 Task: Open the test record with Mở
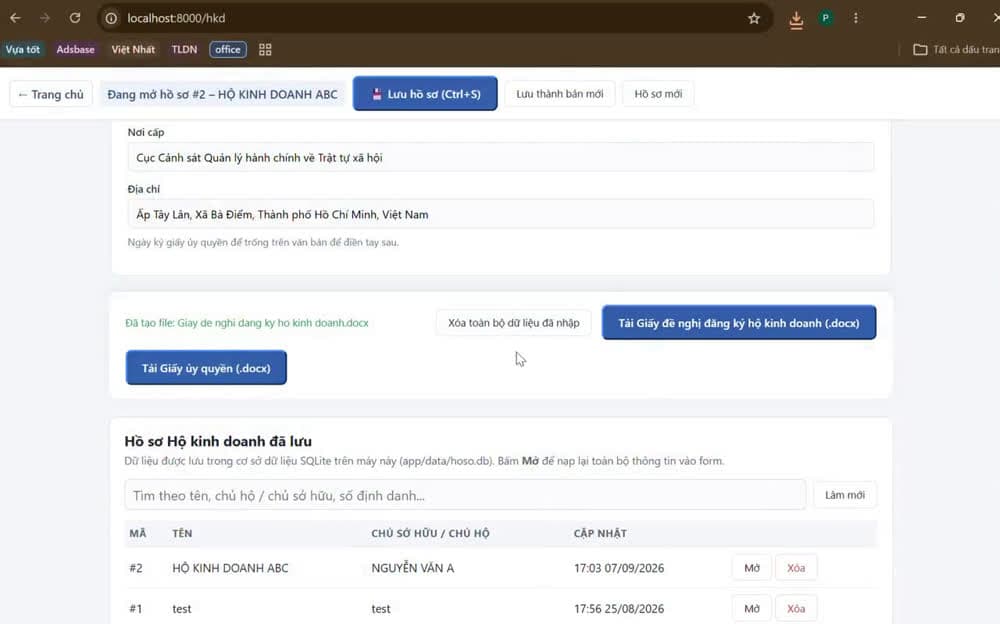tap(752, 609)
